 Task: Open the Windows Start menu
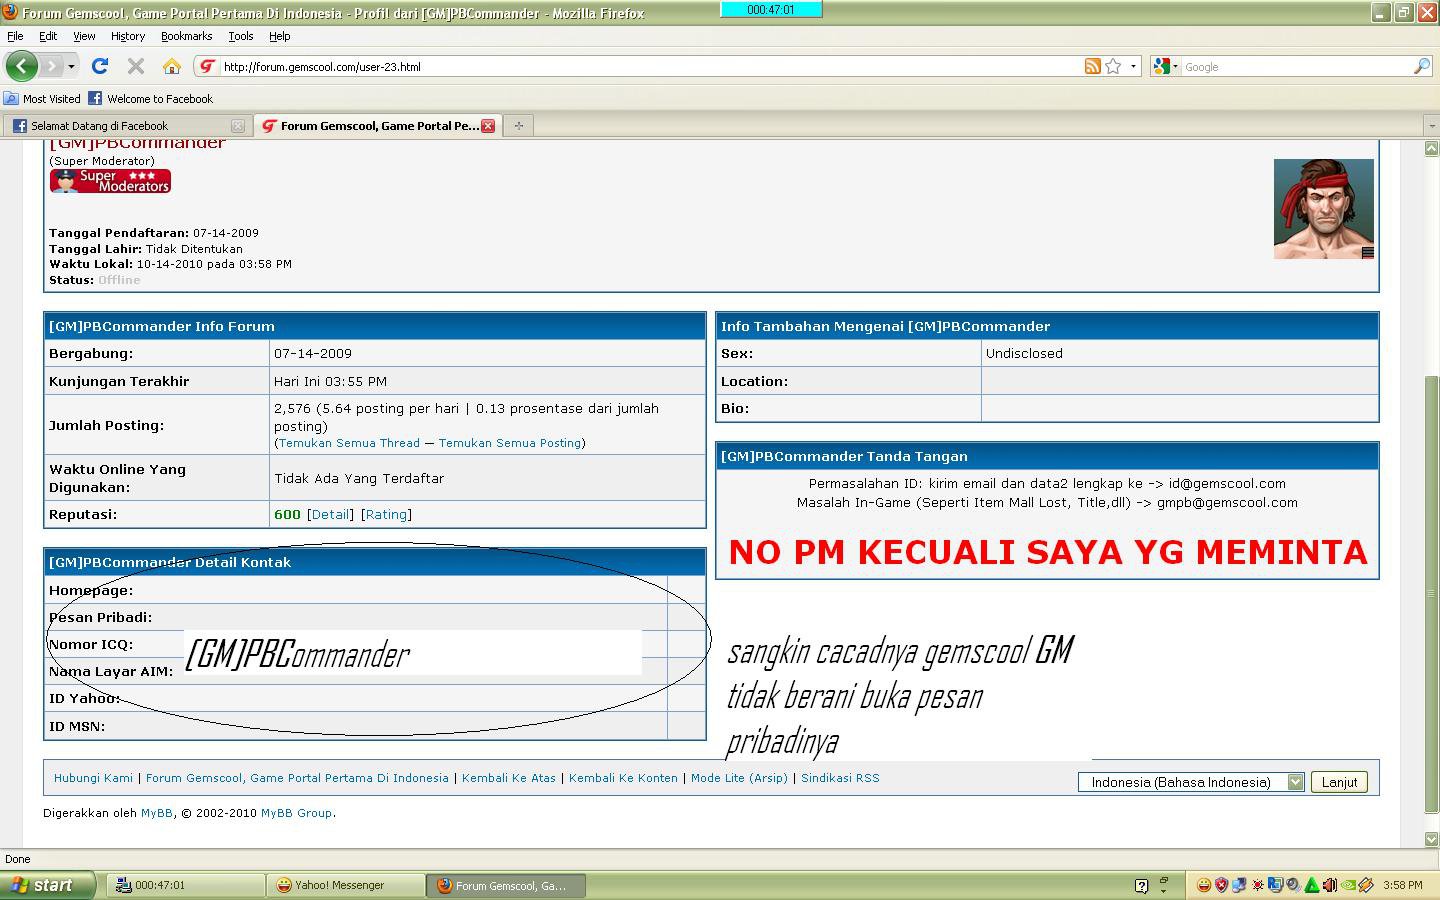click(48, 885)
